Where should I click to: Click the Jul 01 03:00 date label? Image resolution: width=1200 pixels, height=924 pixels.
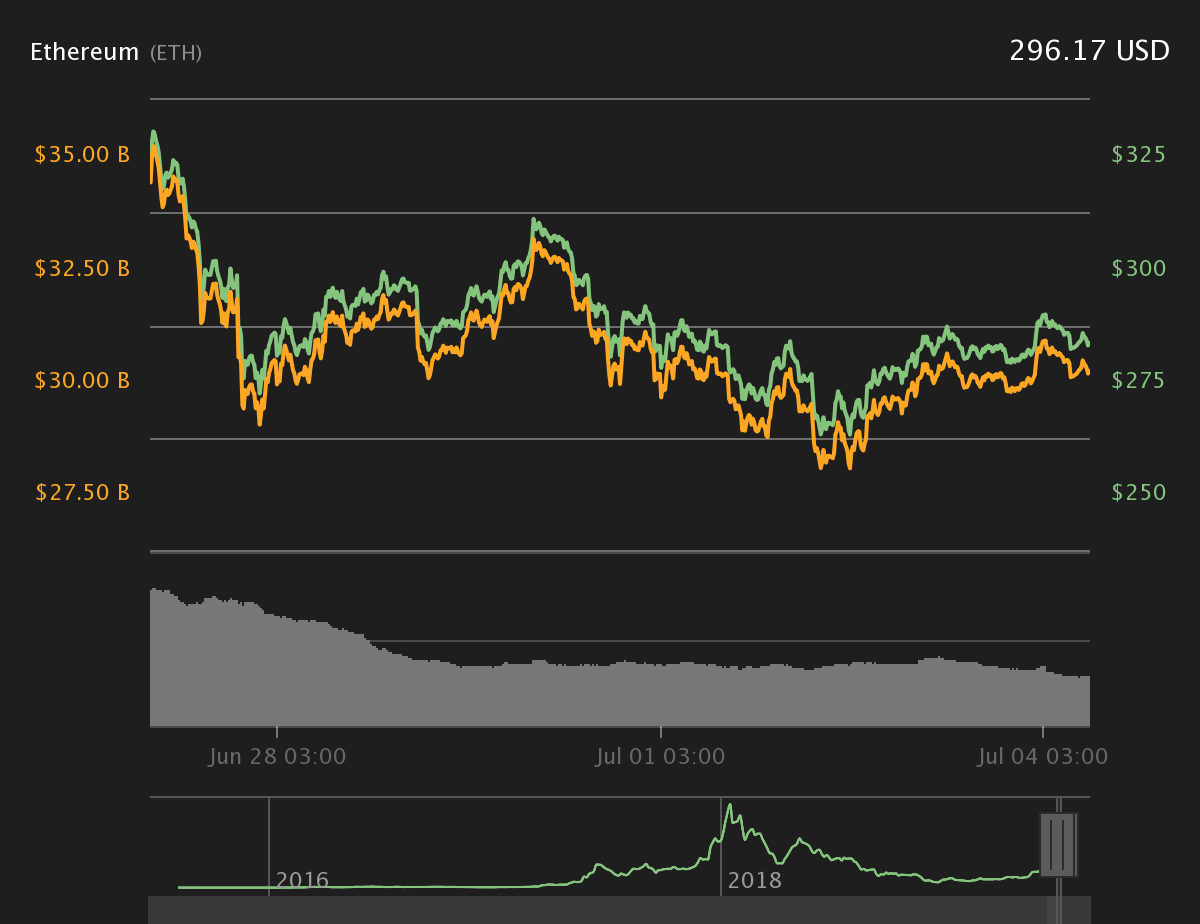660,757
